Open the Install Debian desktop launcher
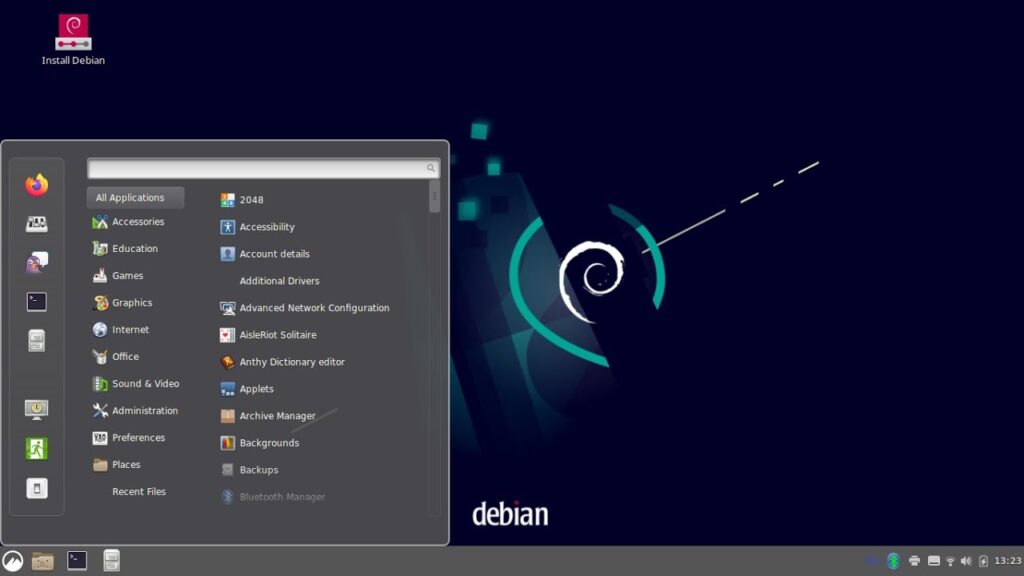The image size is (1024, 576). [73, 39]
